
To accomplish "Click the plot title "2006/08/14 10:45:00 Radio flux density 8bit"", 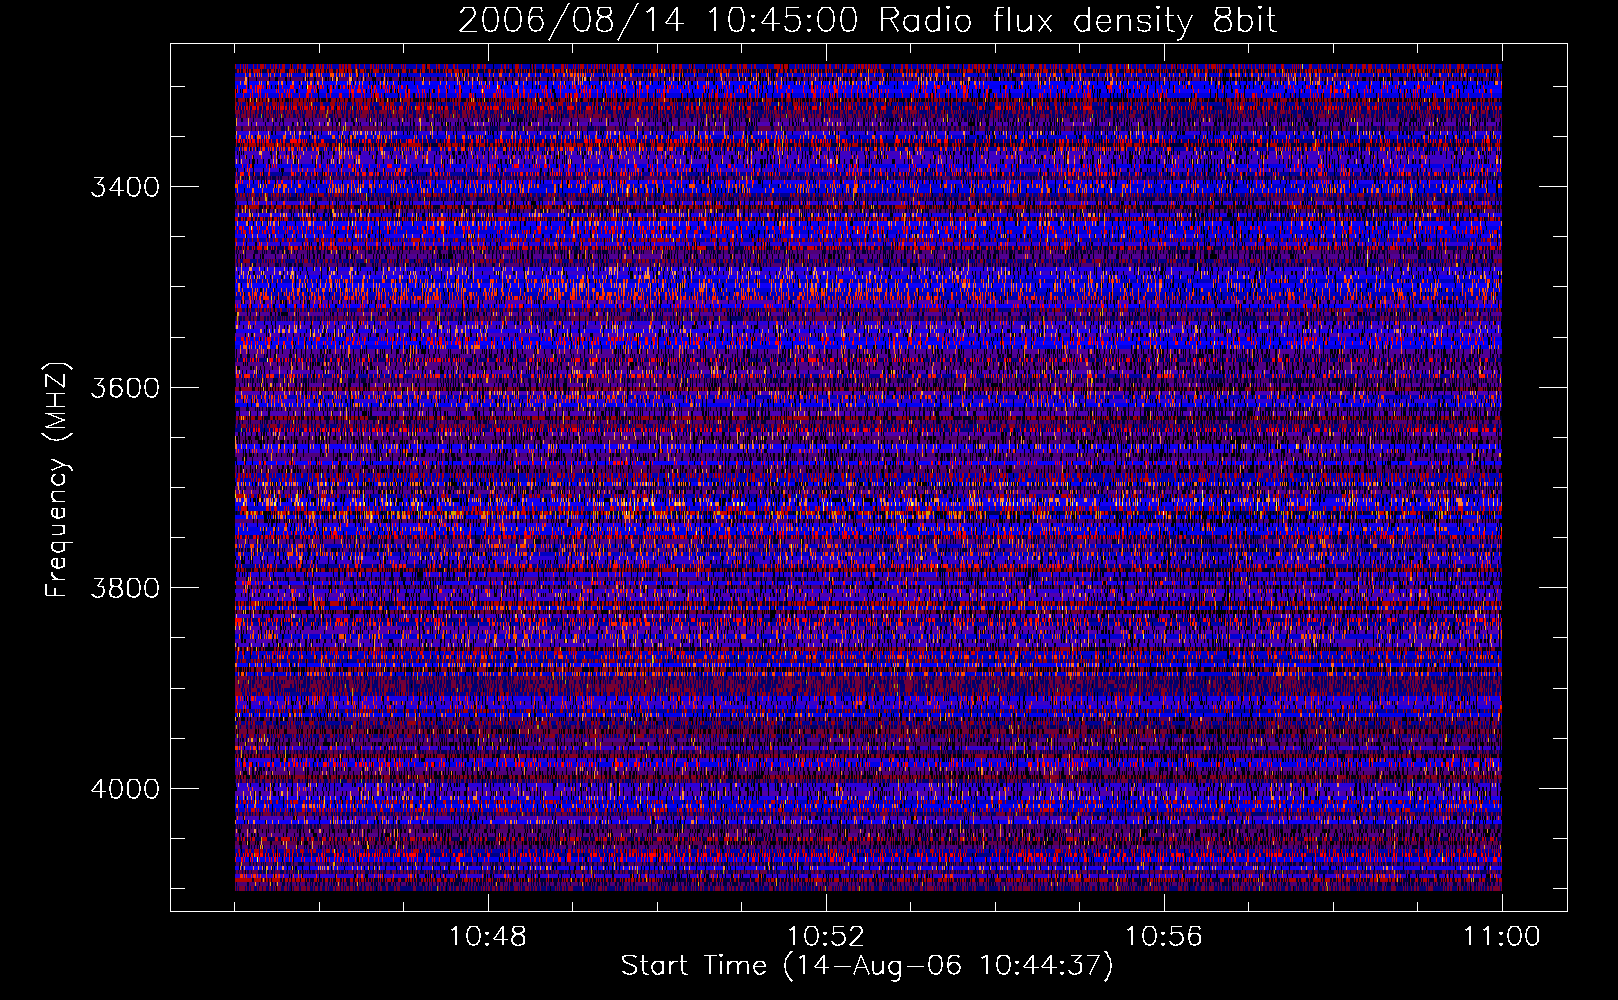I will click(868, 21).
